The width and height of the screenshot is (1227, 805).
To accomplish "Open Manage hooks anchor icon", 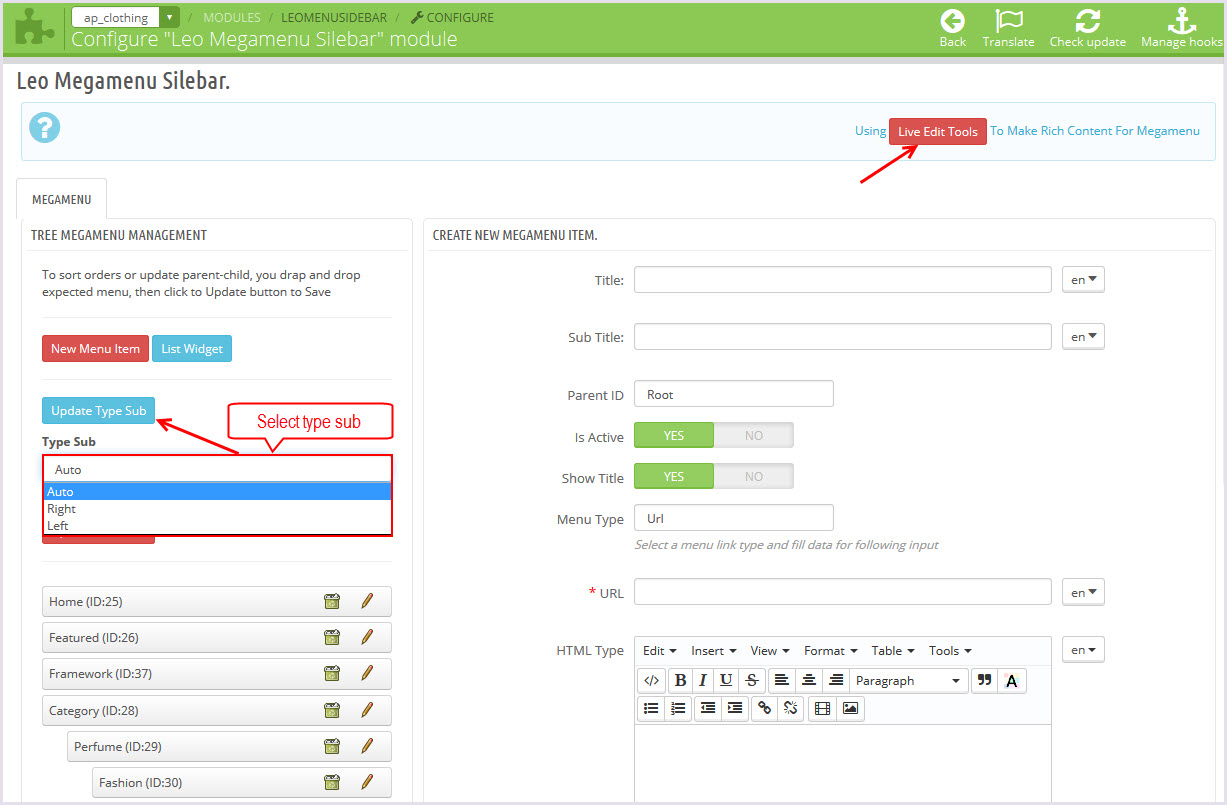I will (1182, 20).
